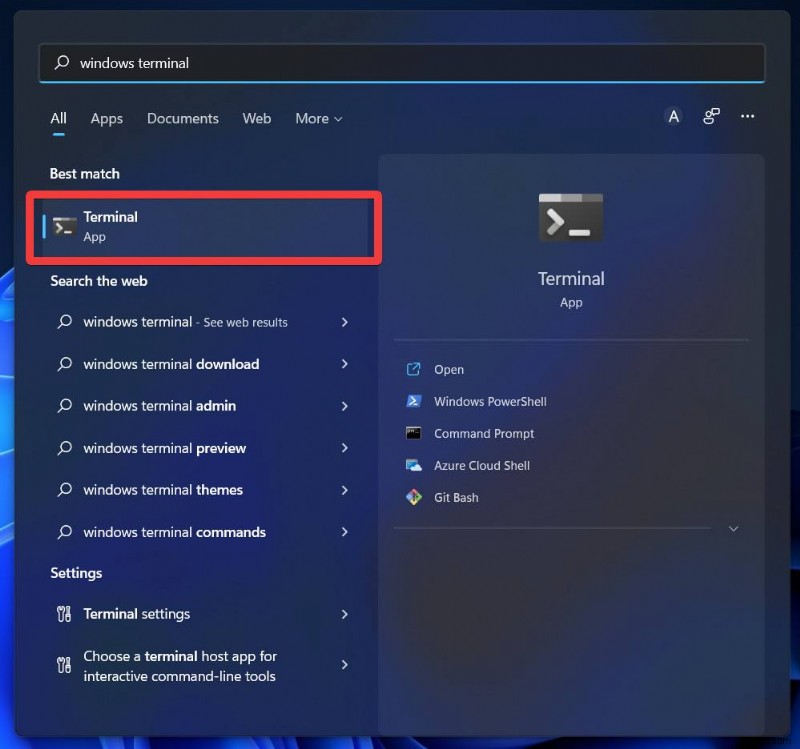Switch to the Apps tab
Image resolution: width=800 pixels, height=749 pixels.
click(106, 118)
